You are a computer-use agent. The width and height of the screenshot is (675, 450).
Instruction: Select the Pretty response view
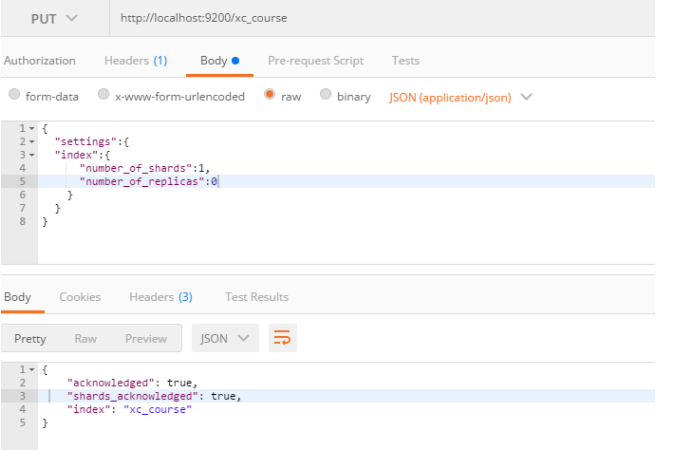click(x=30, y=339)
